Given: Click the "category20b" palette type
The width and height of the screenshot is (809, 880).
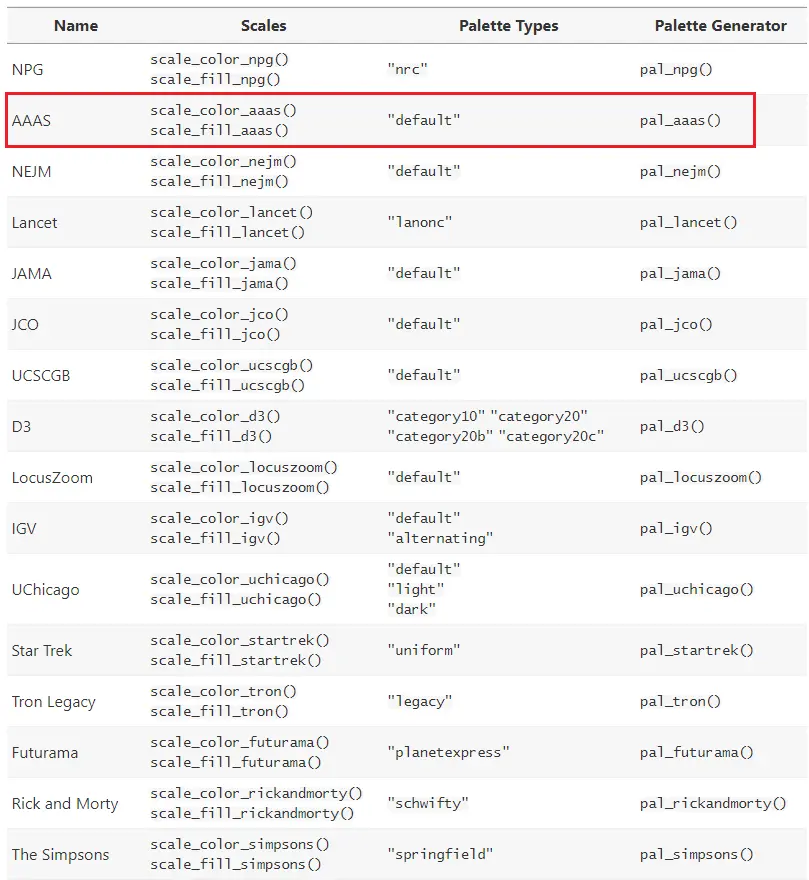Looking at the screenshot, I should (440, 437).
